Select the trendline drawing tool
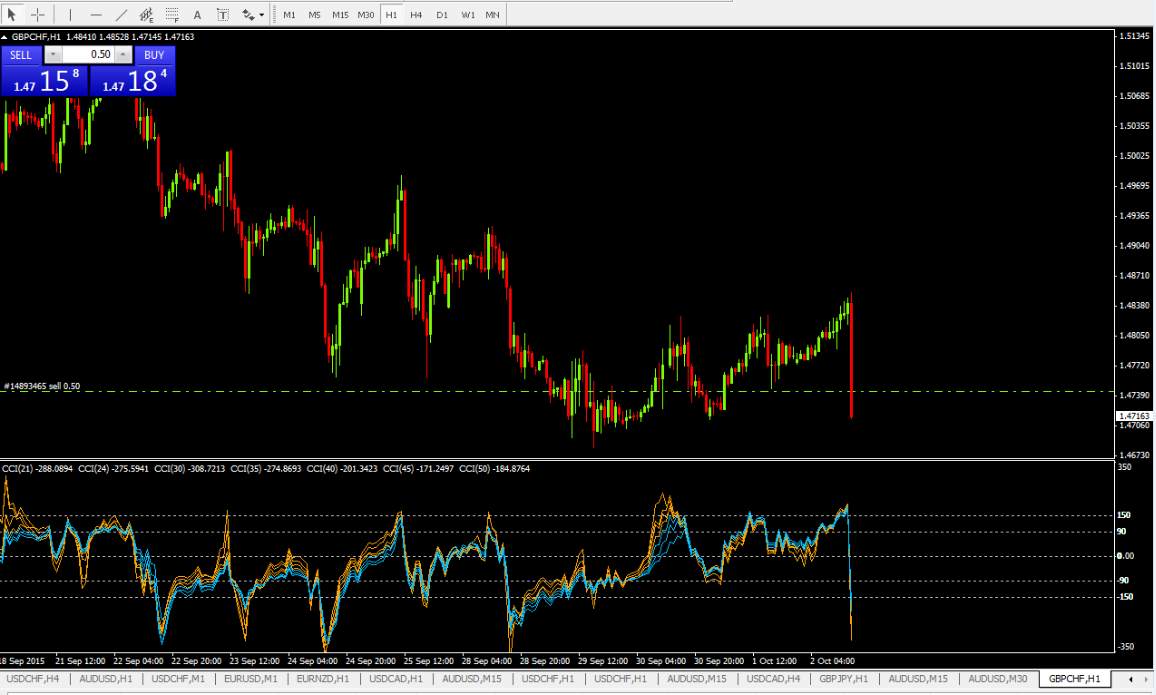Viewport: 1156px width, 695px height. coord(121,14)
